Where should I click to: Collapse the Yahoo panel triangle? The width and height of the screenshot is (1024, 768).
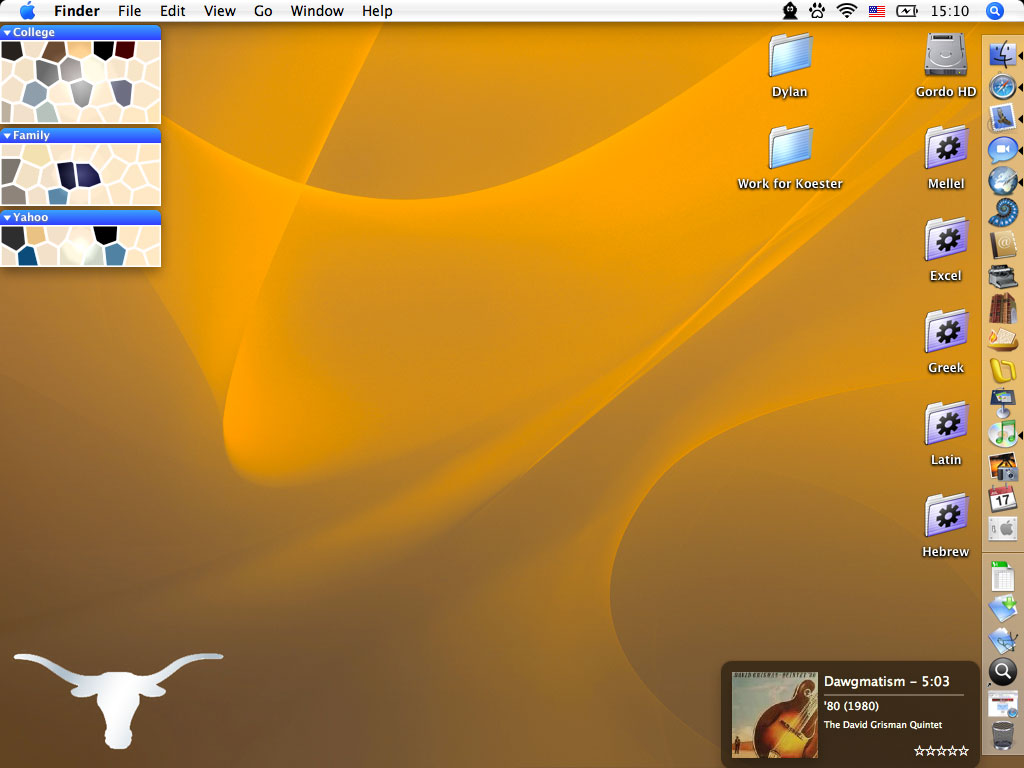tap(8, 217)
